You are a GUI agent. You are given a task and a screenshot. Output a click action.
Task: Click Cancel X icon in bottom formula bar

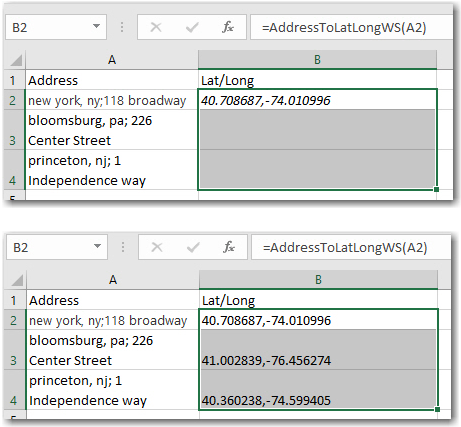(x=157, y=247)
